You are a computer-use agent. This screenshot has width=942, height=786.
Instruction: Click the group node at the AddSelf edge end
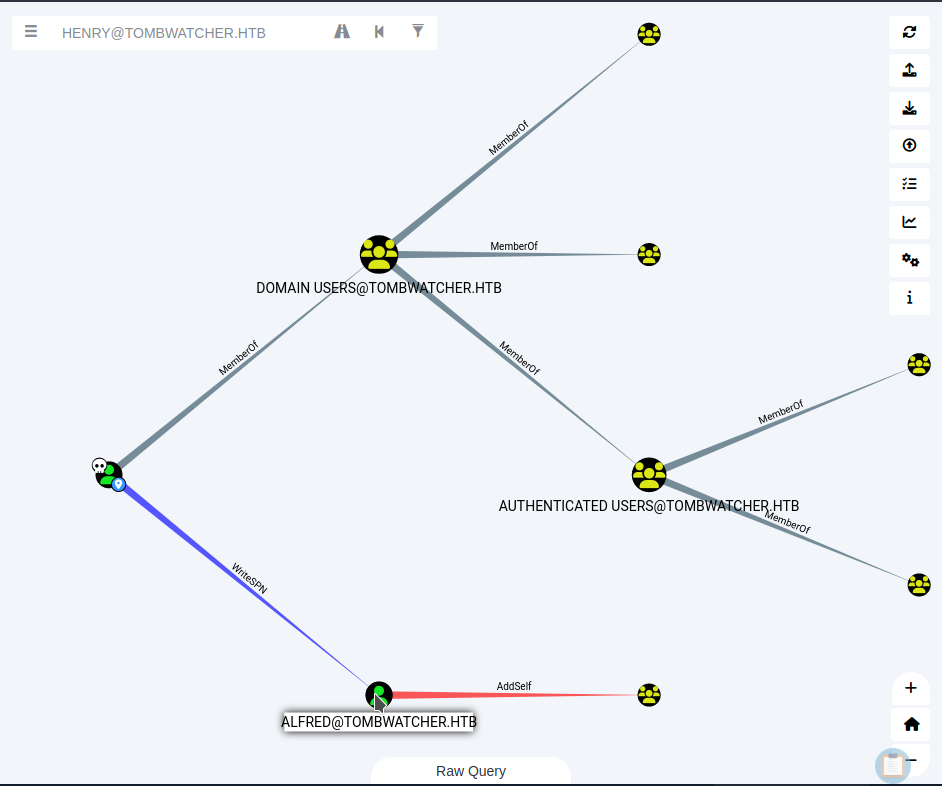tap(649, 694)
